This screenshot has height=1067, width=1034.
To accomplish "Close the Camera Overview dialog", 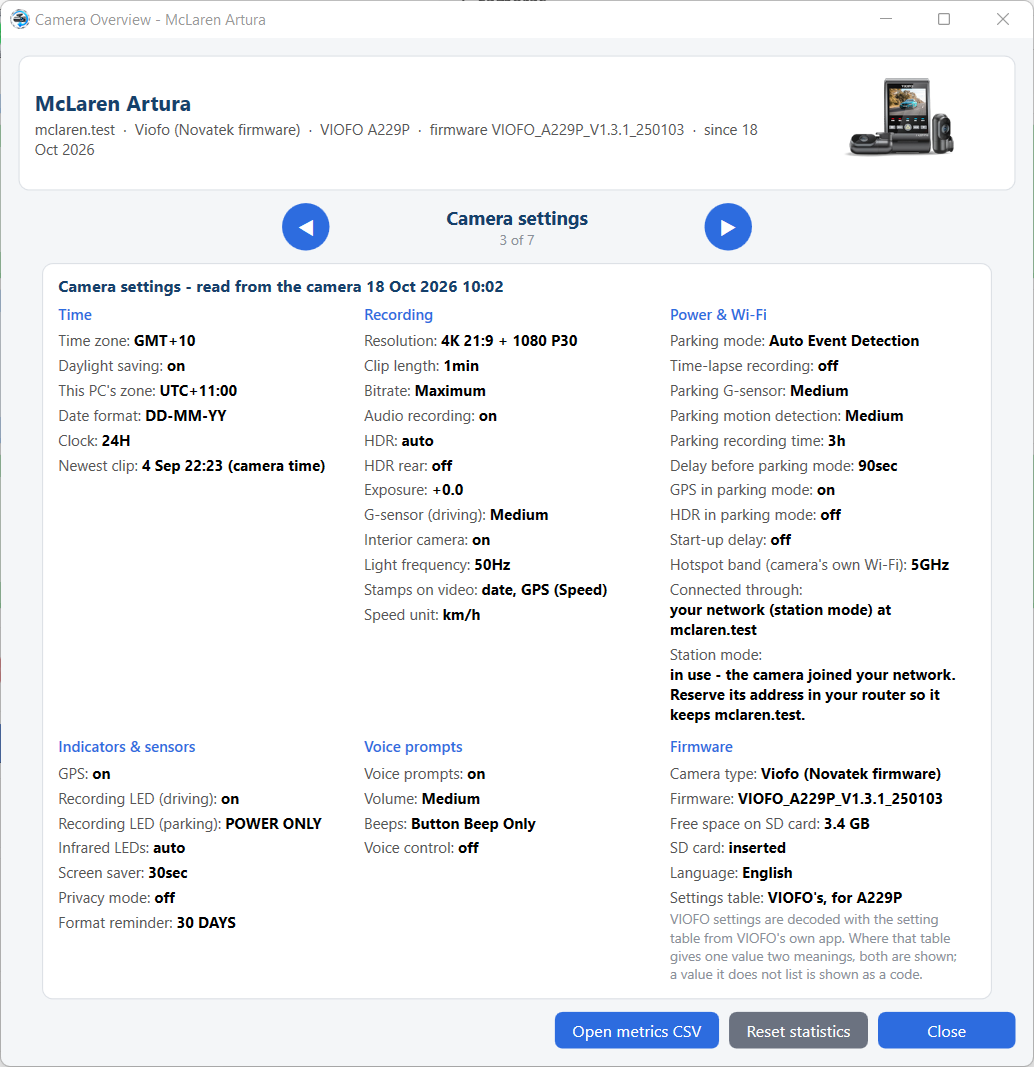I will 946,1031.
